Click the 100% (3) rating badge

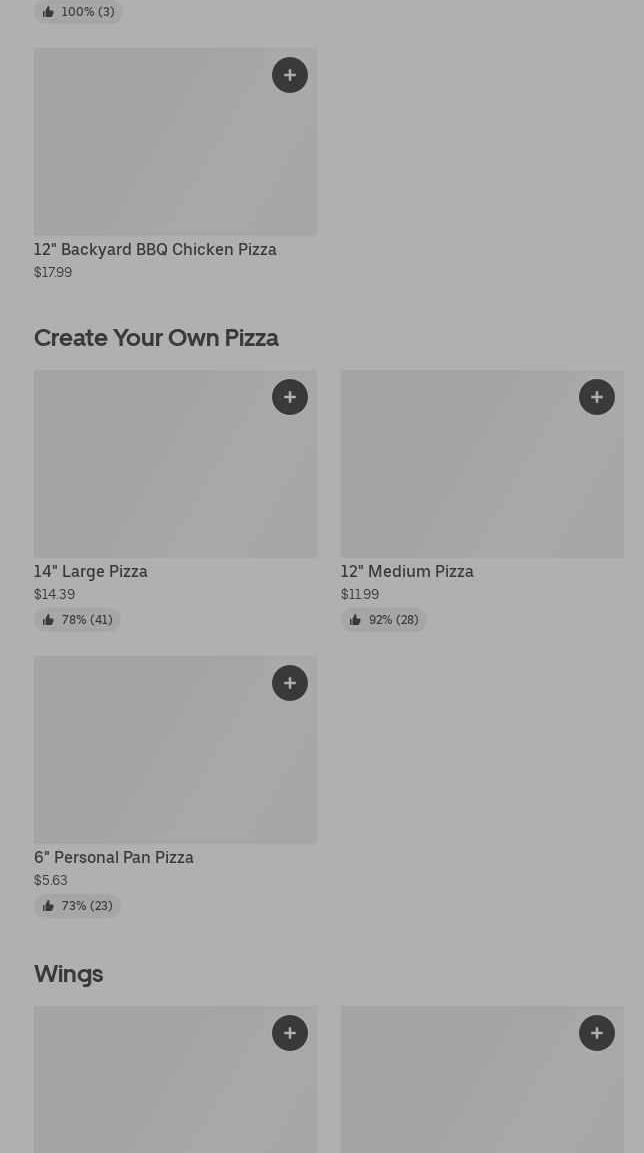pyautogui.click(x=78, y=12)
